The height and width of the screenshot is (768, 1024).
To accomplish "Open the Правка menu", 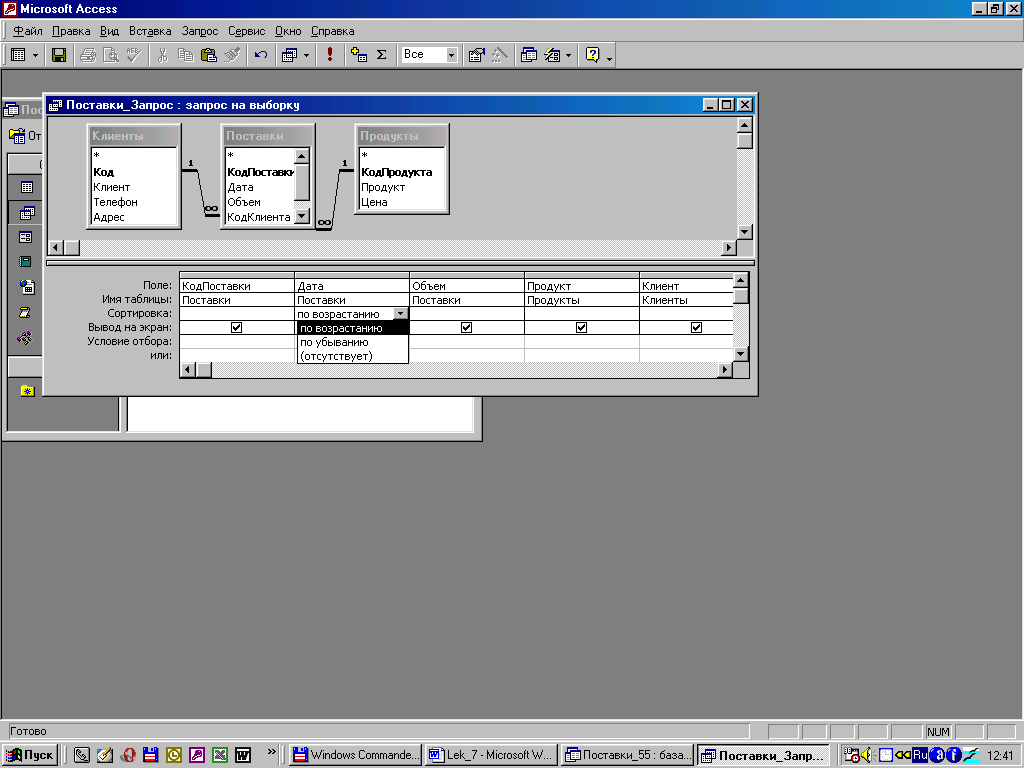I will tap(71, 31).
